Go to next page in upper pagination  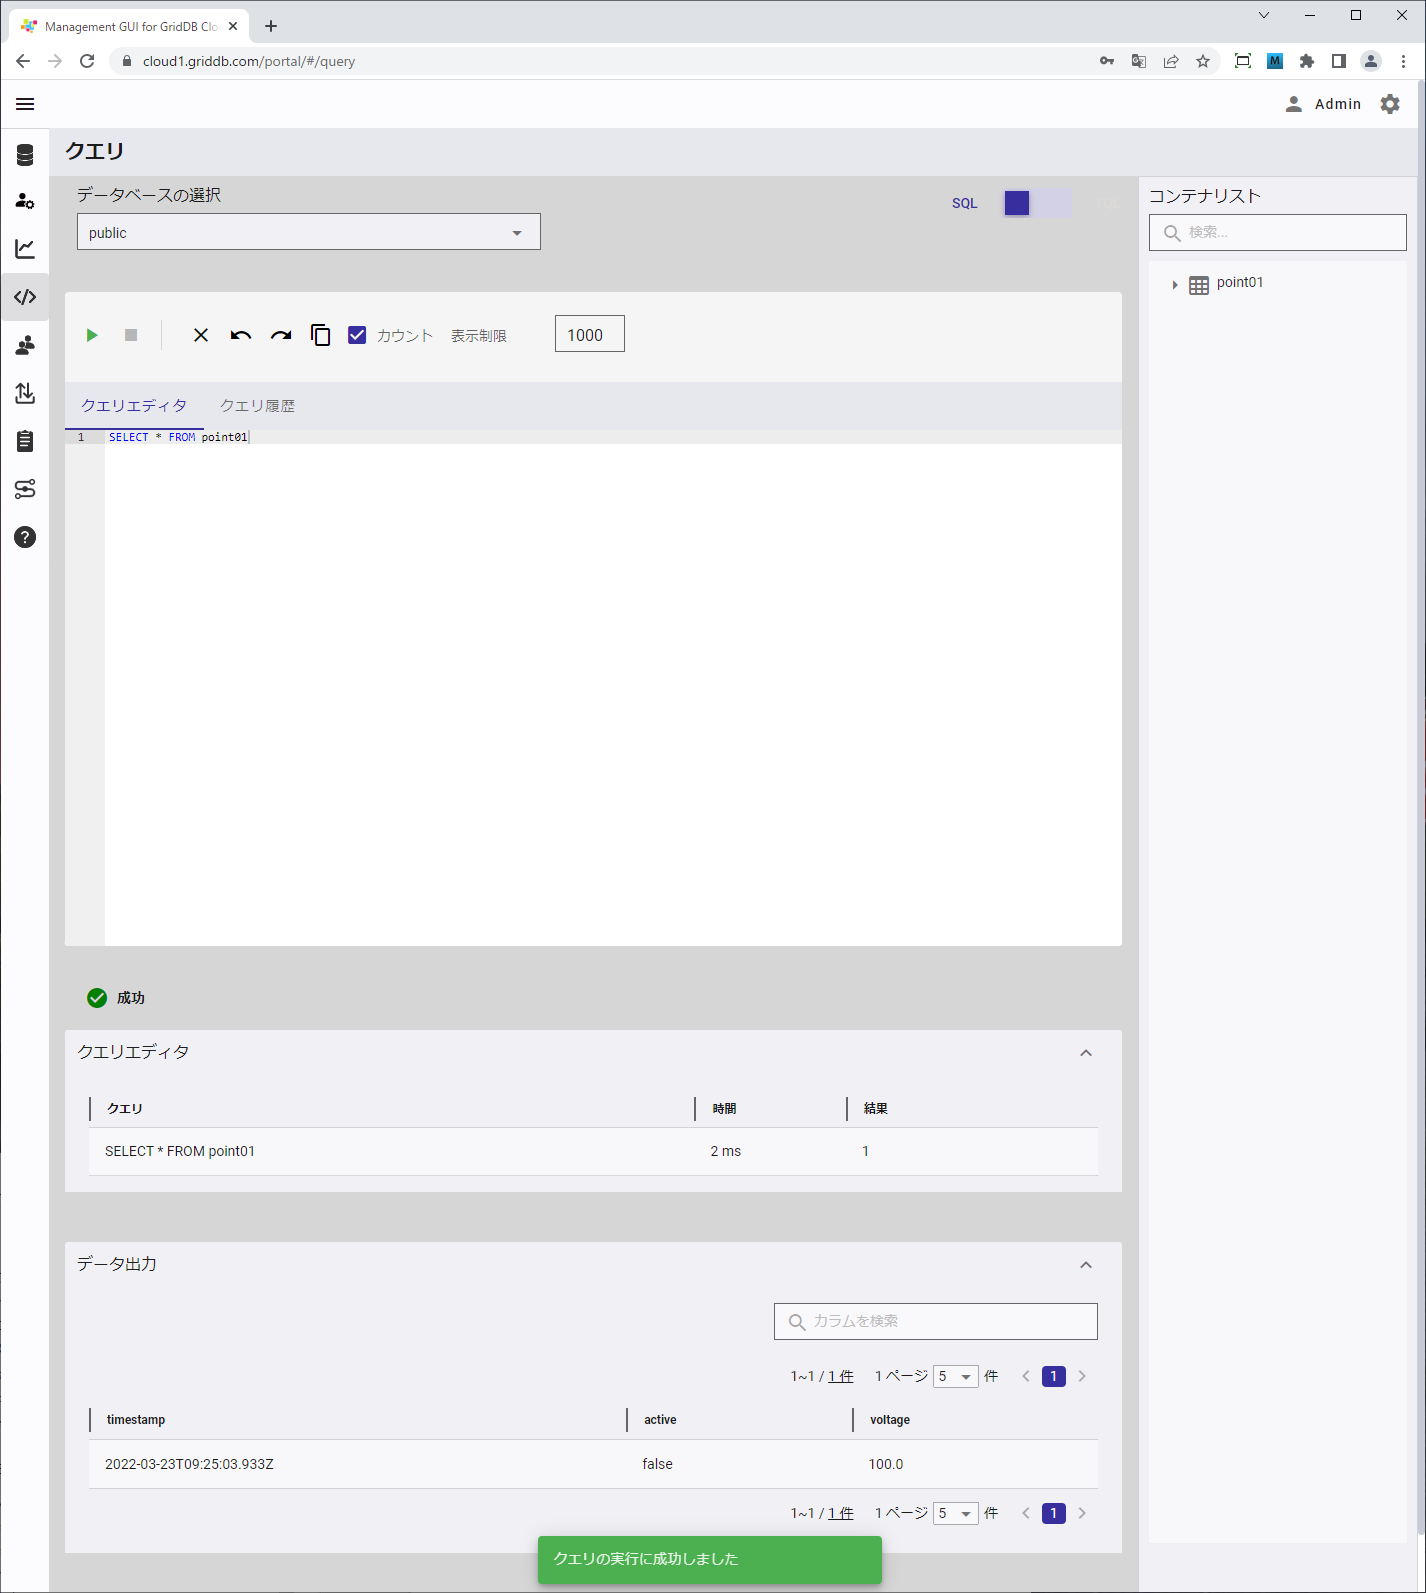[x=1082, y=1376]
